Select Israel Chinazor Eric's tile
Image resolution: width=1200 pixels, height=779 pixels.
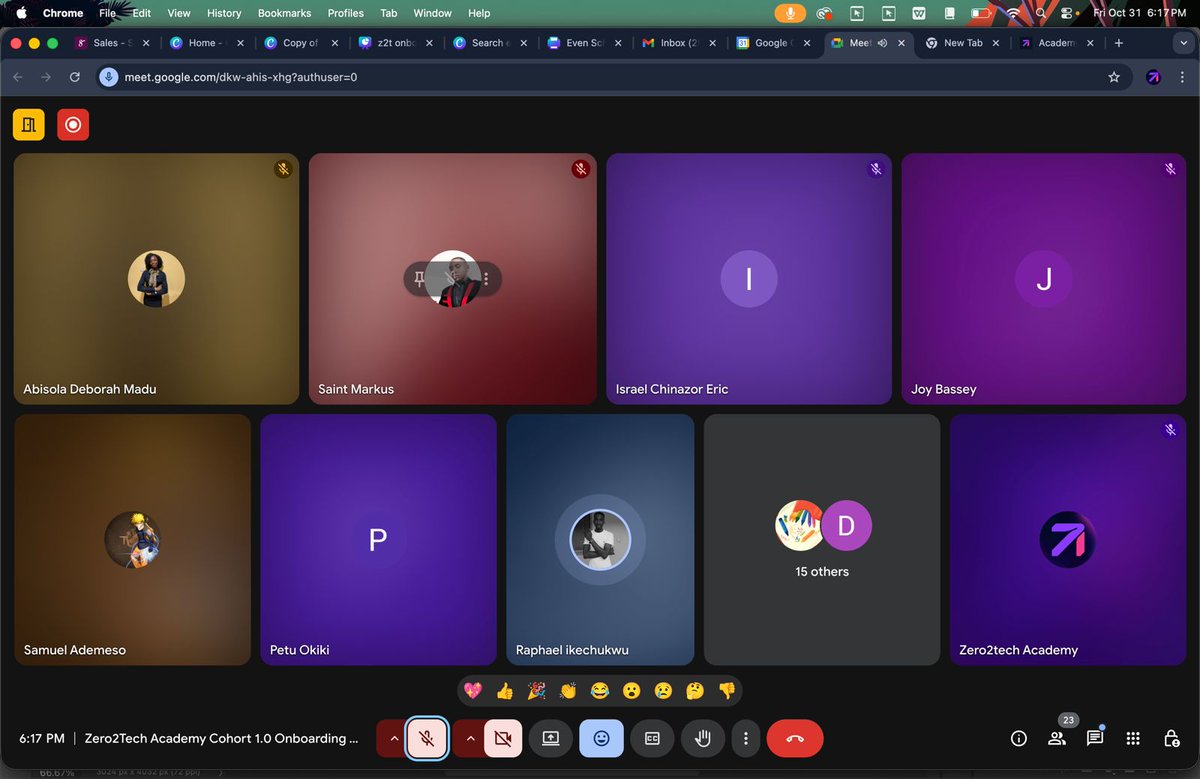point(749,278)
